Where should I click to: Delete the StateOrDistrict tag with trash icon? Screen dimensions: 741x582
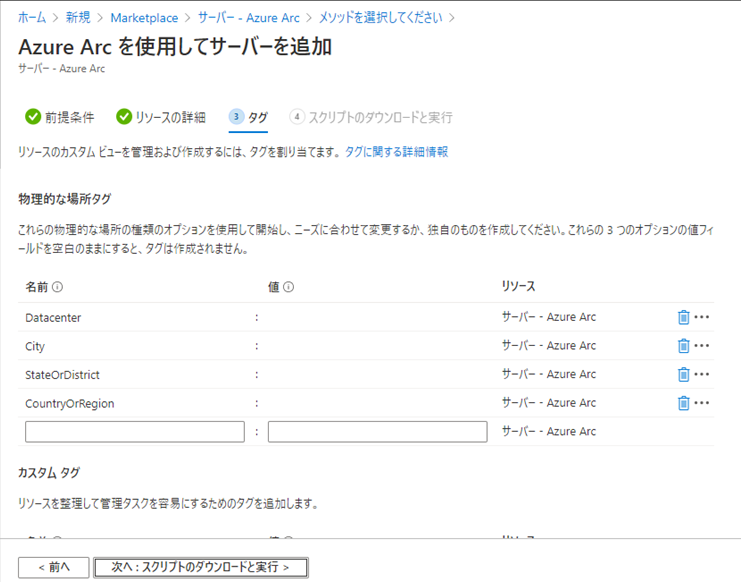[x=683, y=375]
